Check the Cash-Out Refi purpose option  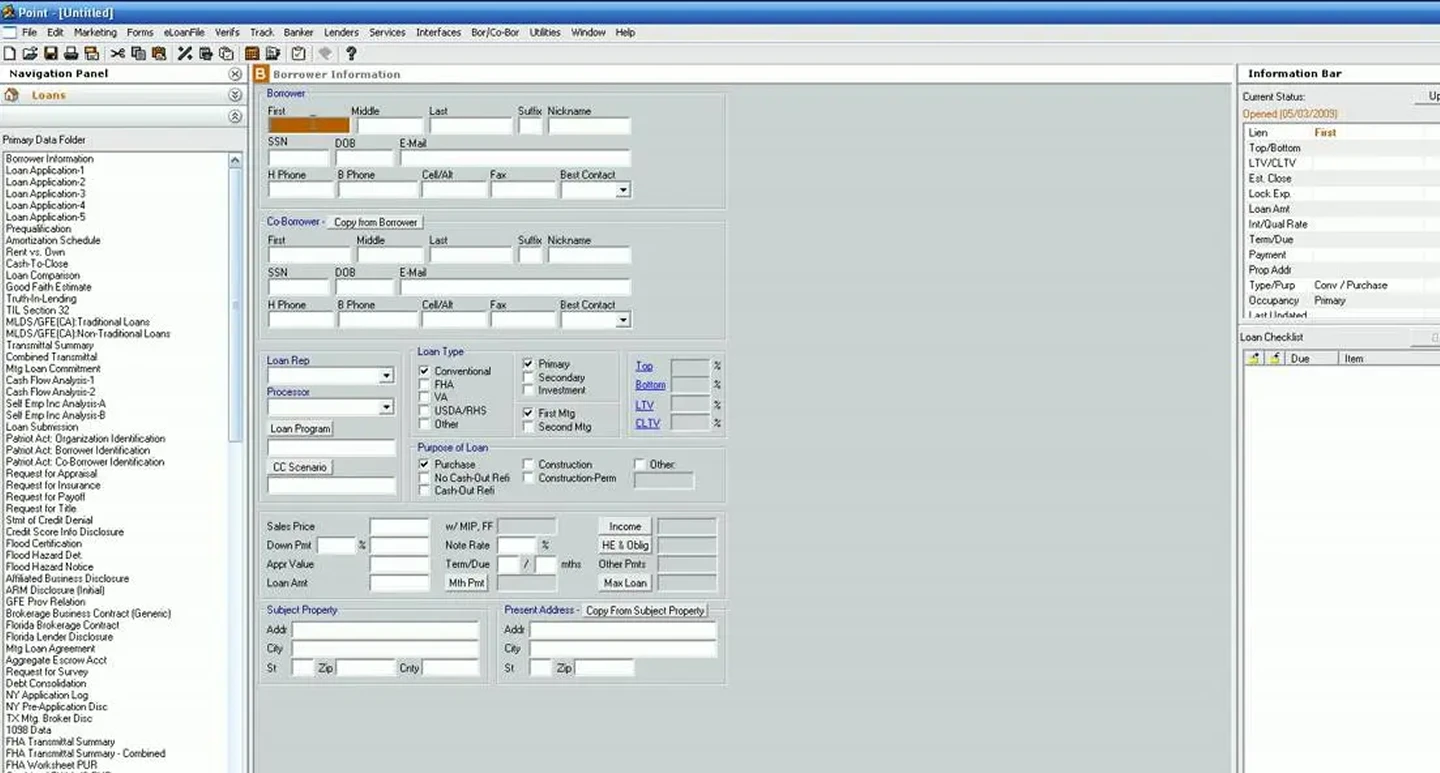424,490
